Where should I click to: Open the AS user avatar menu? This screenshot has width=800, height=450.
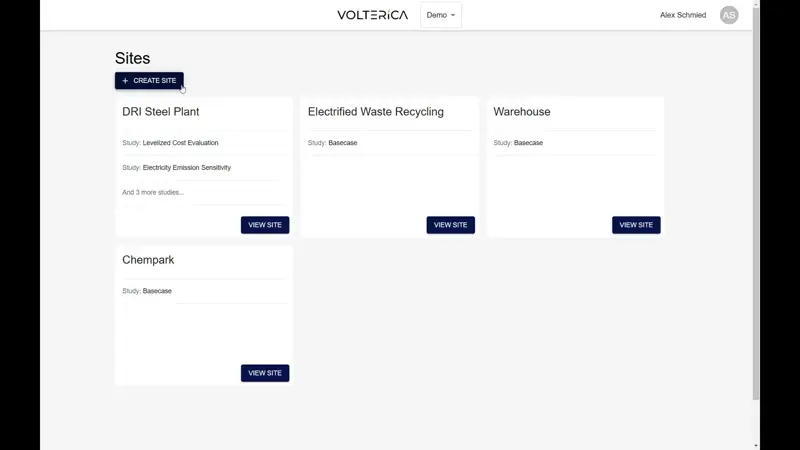pyautogui.click(x=729, y=15)
